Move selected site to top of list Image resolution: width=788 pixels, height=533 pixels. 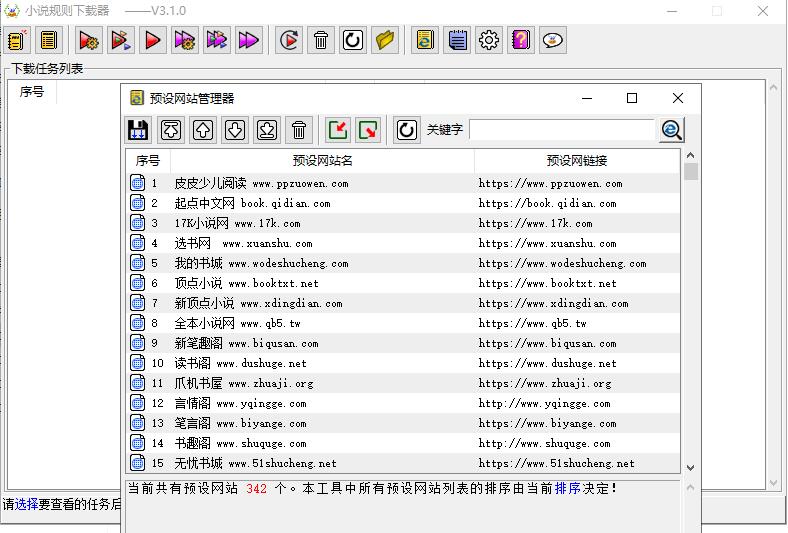pyautogui.click(x=171, y=130)
